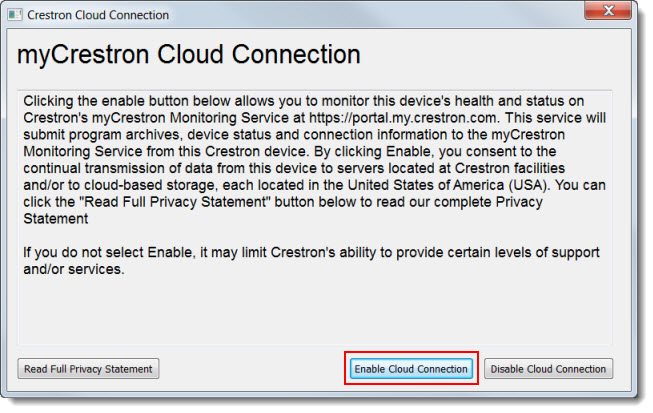Close the Crestron Cloud Connection dialog

[608, 10]
